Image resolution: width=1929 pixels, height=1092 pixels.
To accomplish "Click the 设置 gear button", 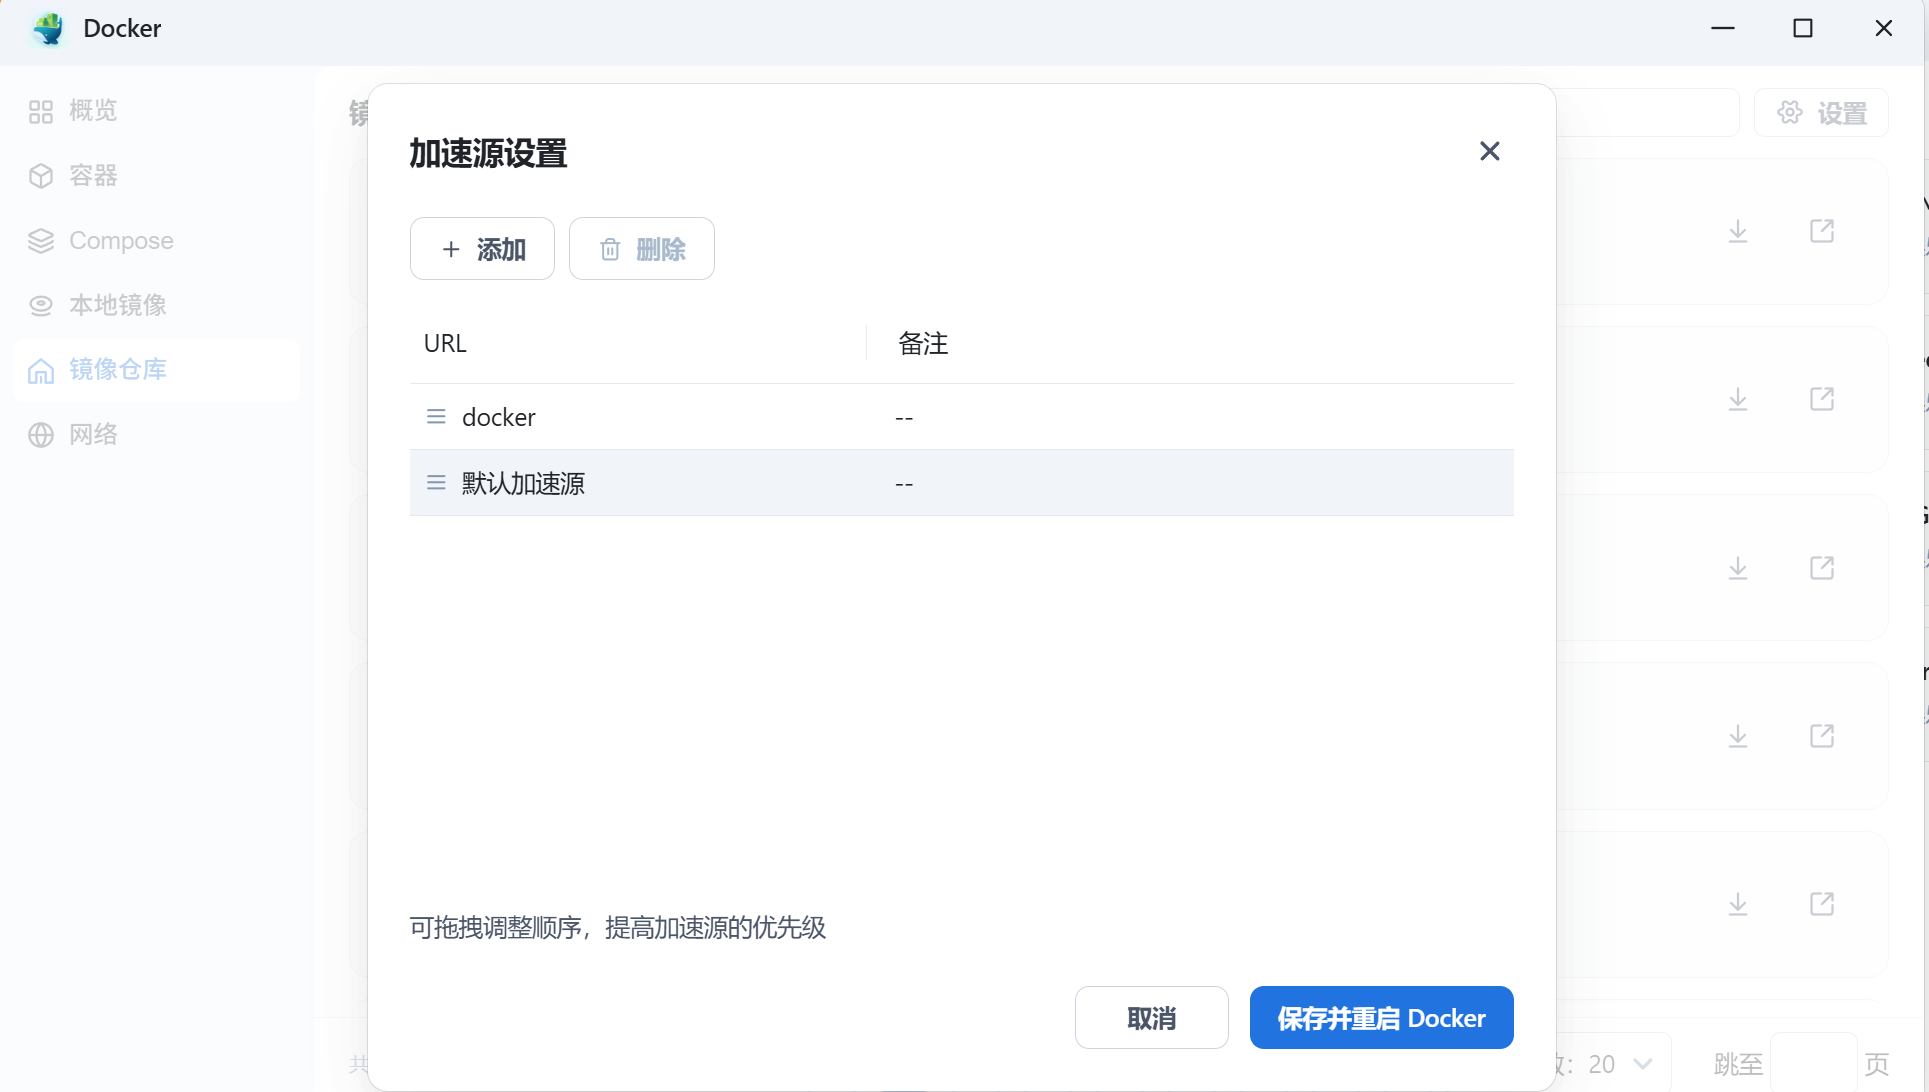I will coord(1821,113).
